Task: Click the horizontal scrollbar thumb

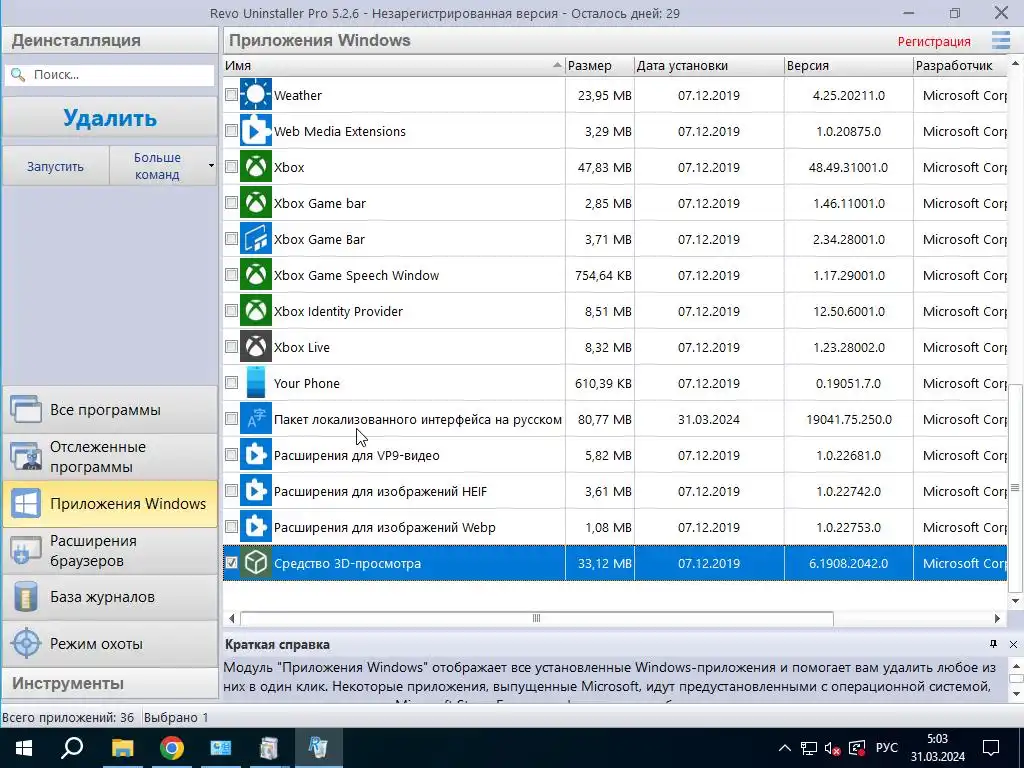Action: click(x=536, y=618)
